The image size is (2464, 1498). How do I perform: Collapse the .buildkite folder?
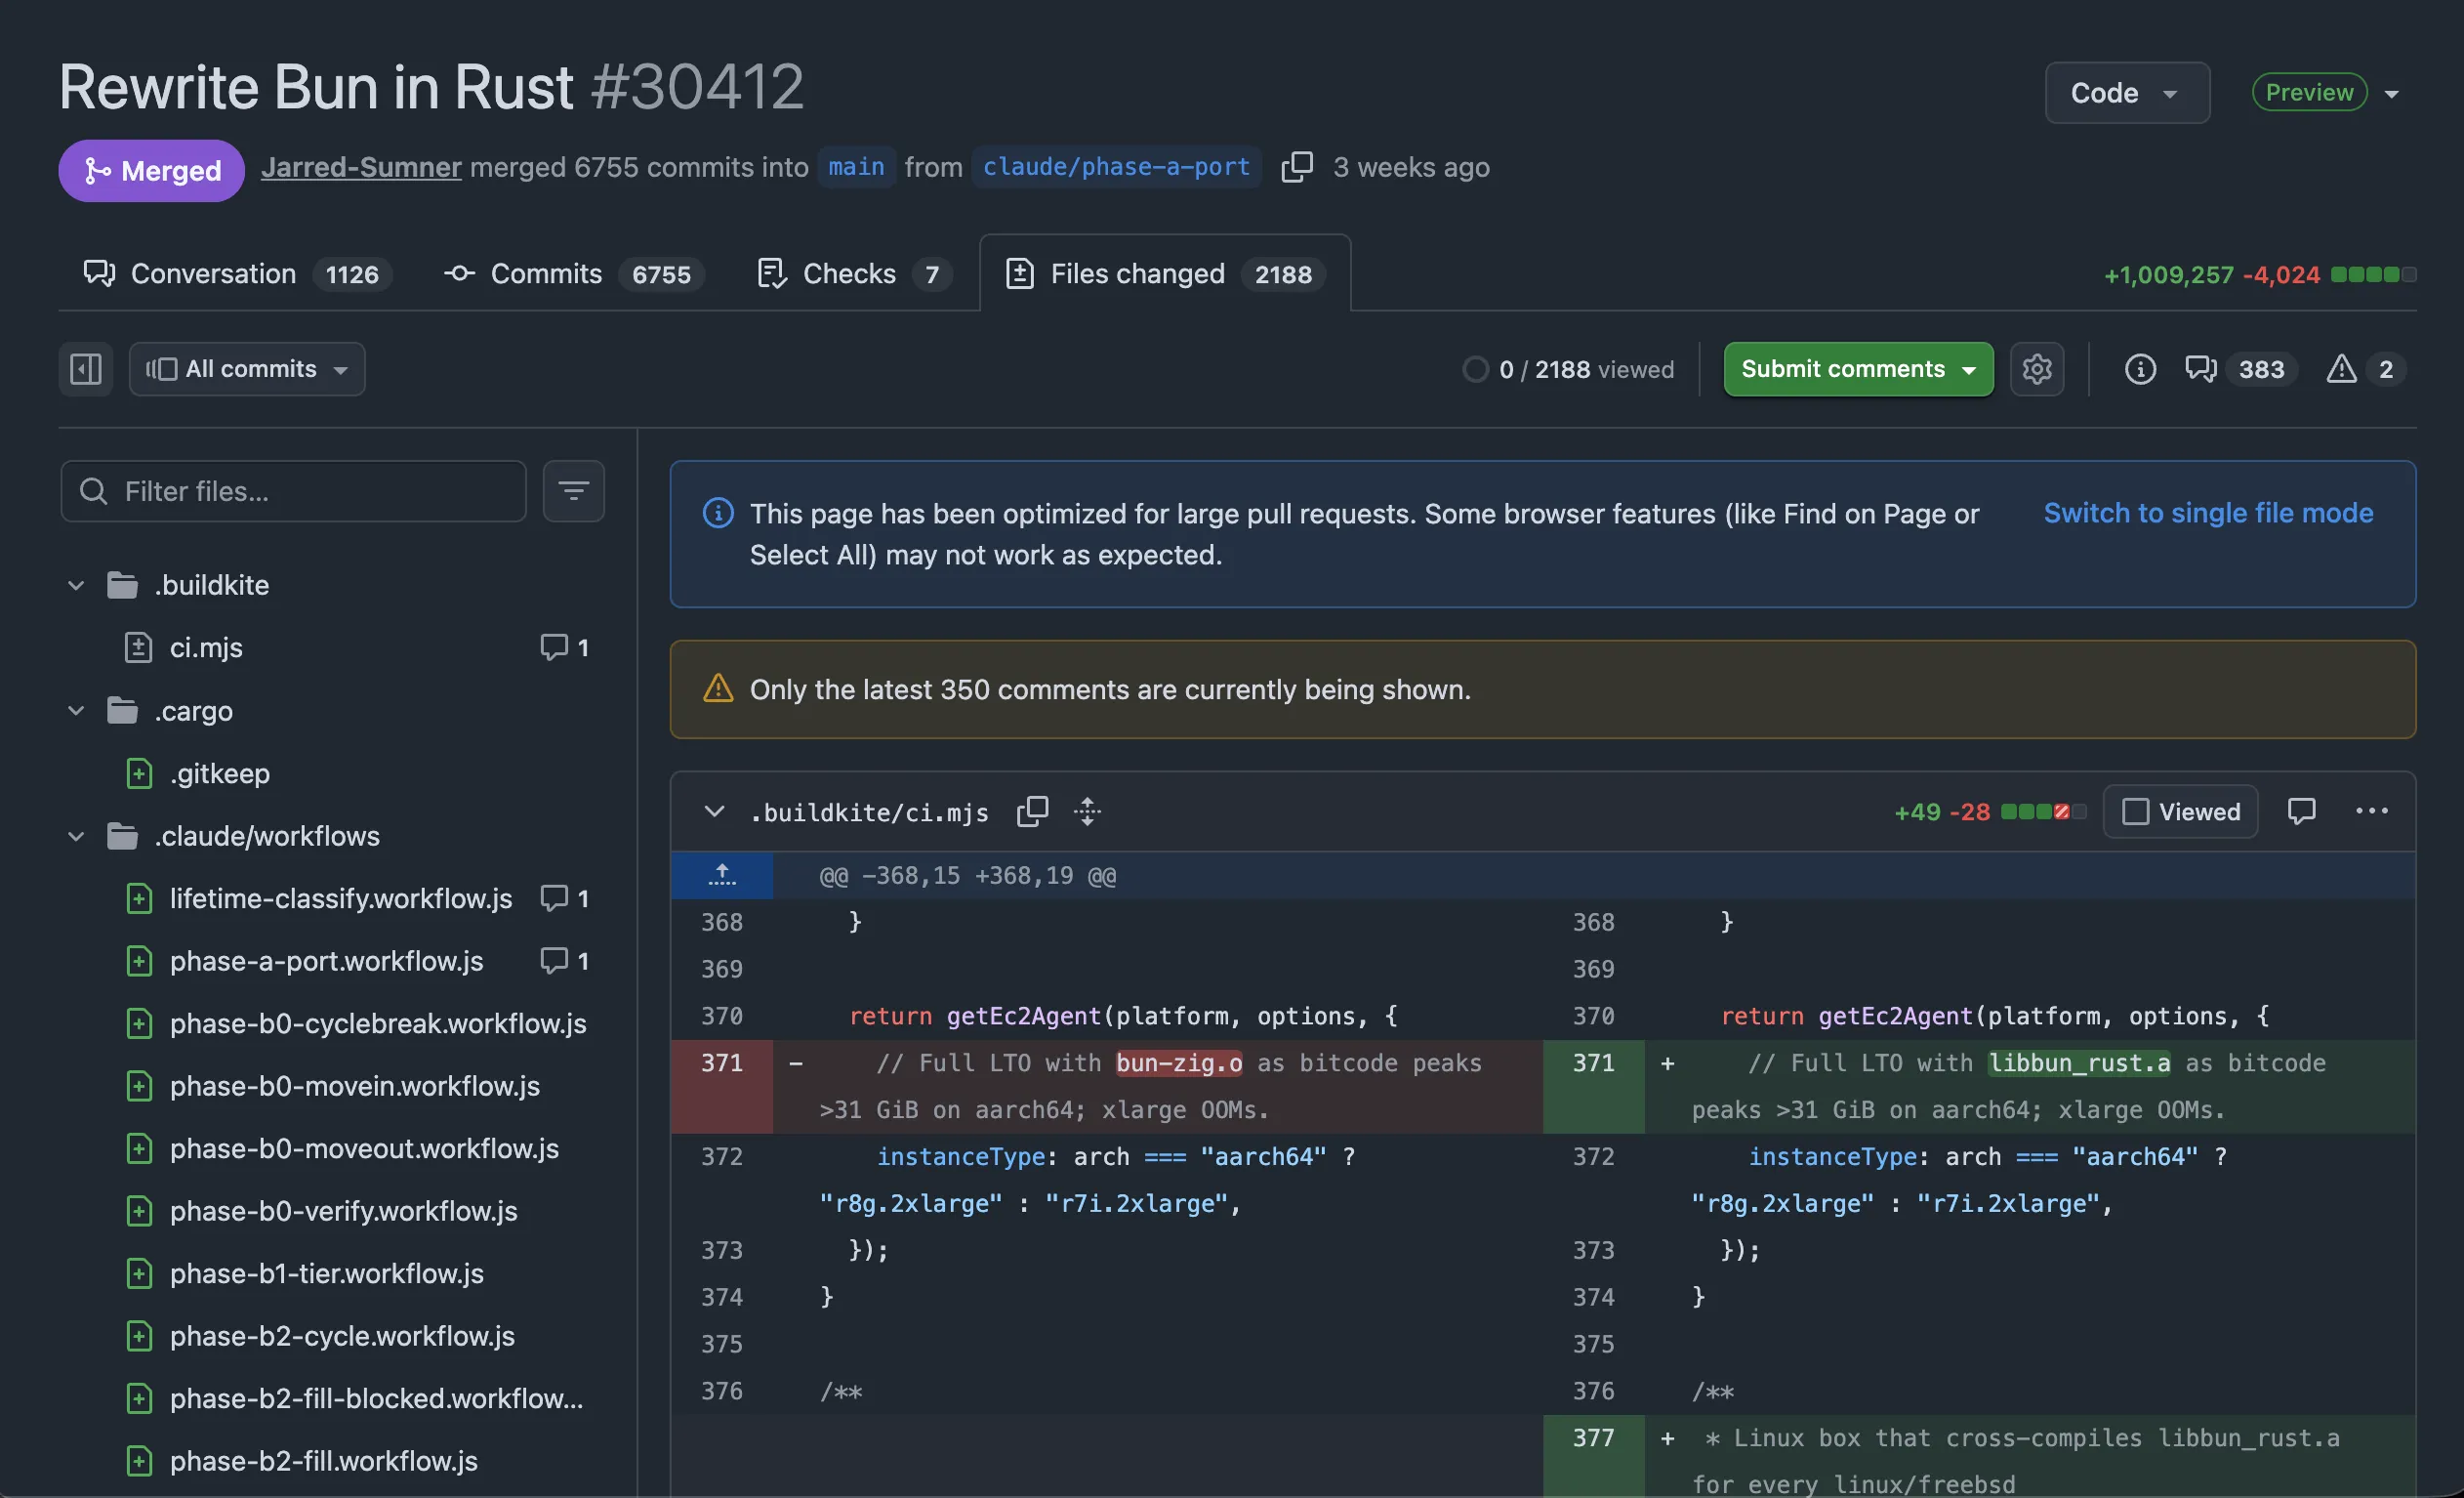coord(76,585)
